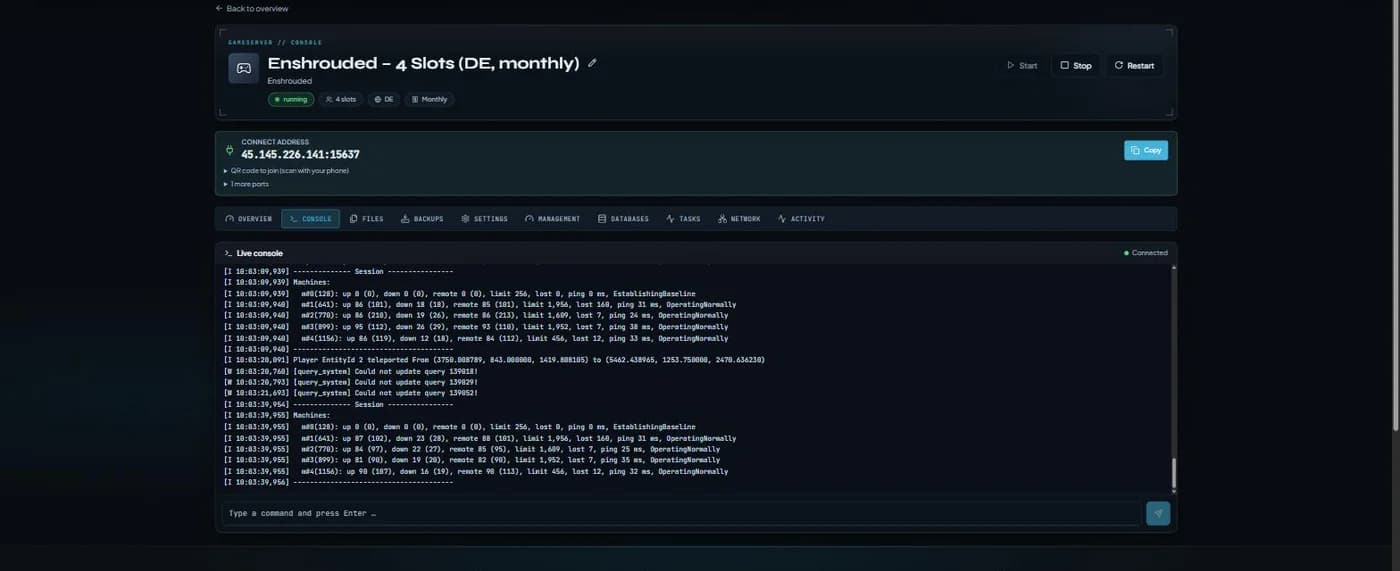The image size is (1400, 571).
Task: Click the Connected status indicator
Action: point(1145,253)
